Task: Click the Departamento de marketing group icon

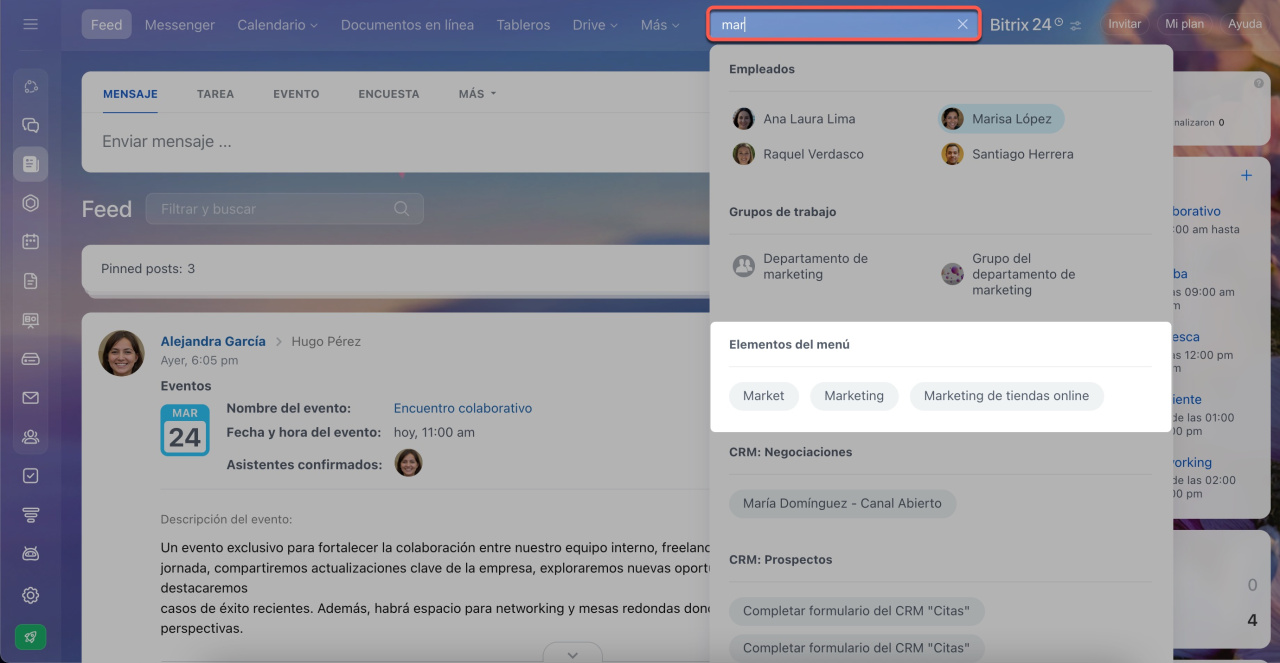Action: [743, 266]
